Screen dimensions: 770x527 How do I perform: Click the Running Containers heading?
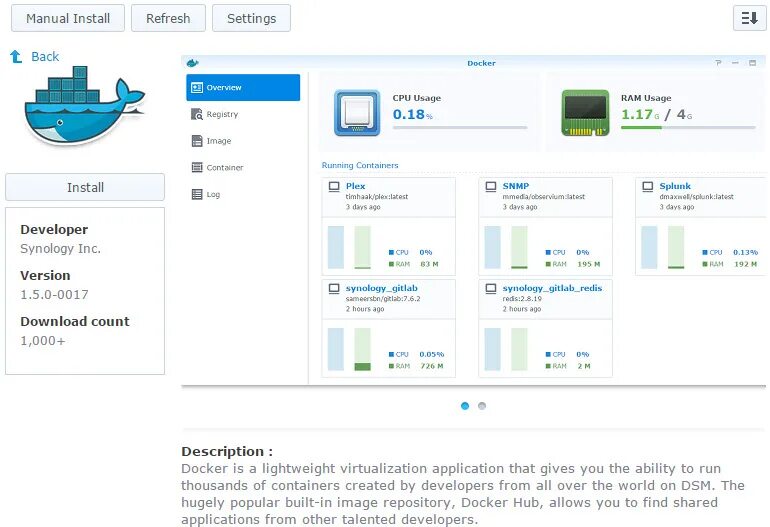click(360, 166)
